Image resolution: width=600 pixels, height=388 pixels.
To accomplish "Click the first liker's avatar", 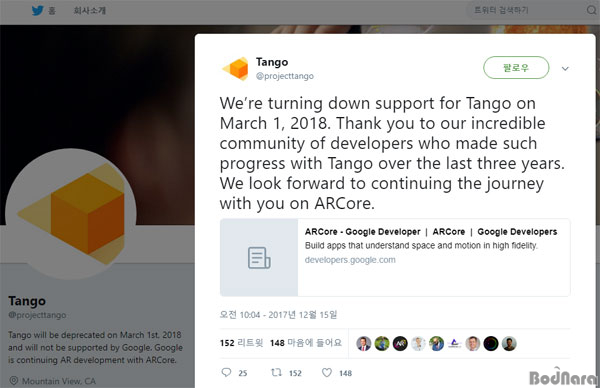I will [x=364, y=344].
